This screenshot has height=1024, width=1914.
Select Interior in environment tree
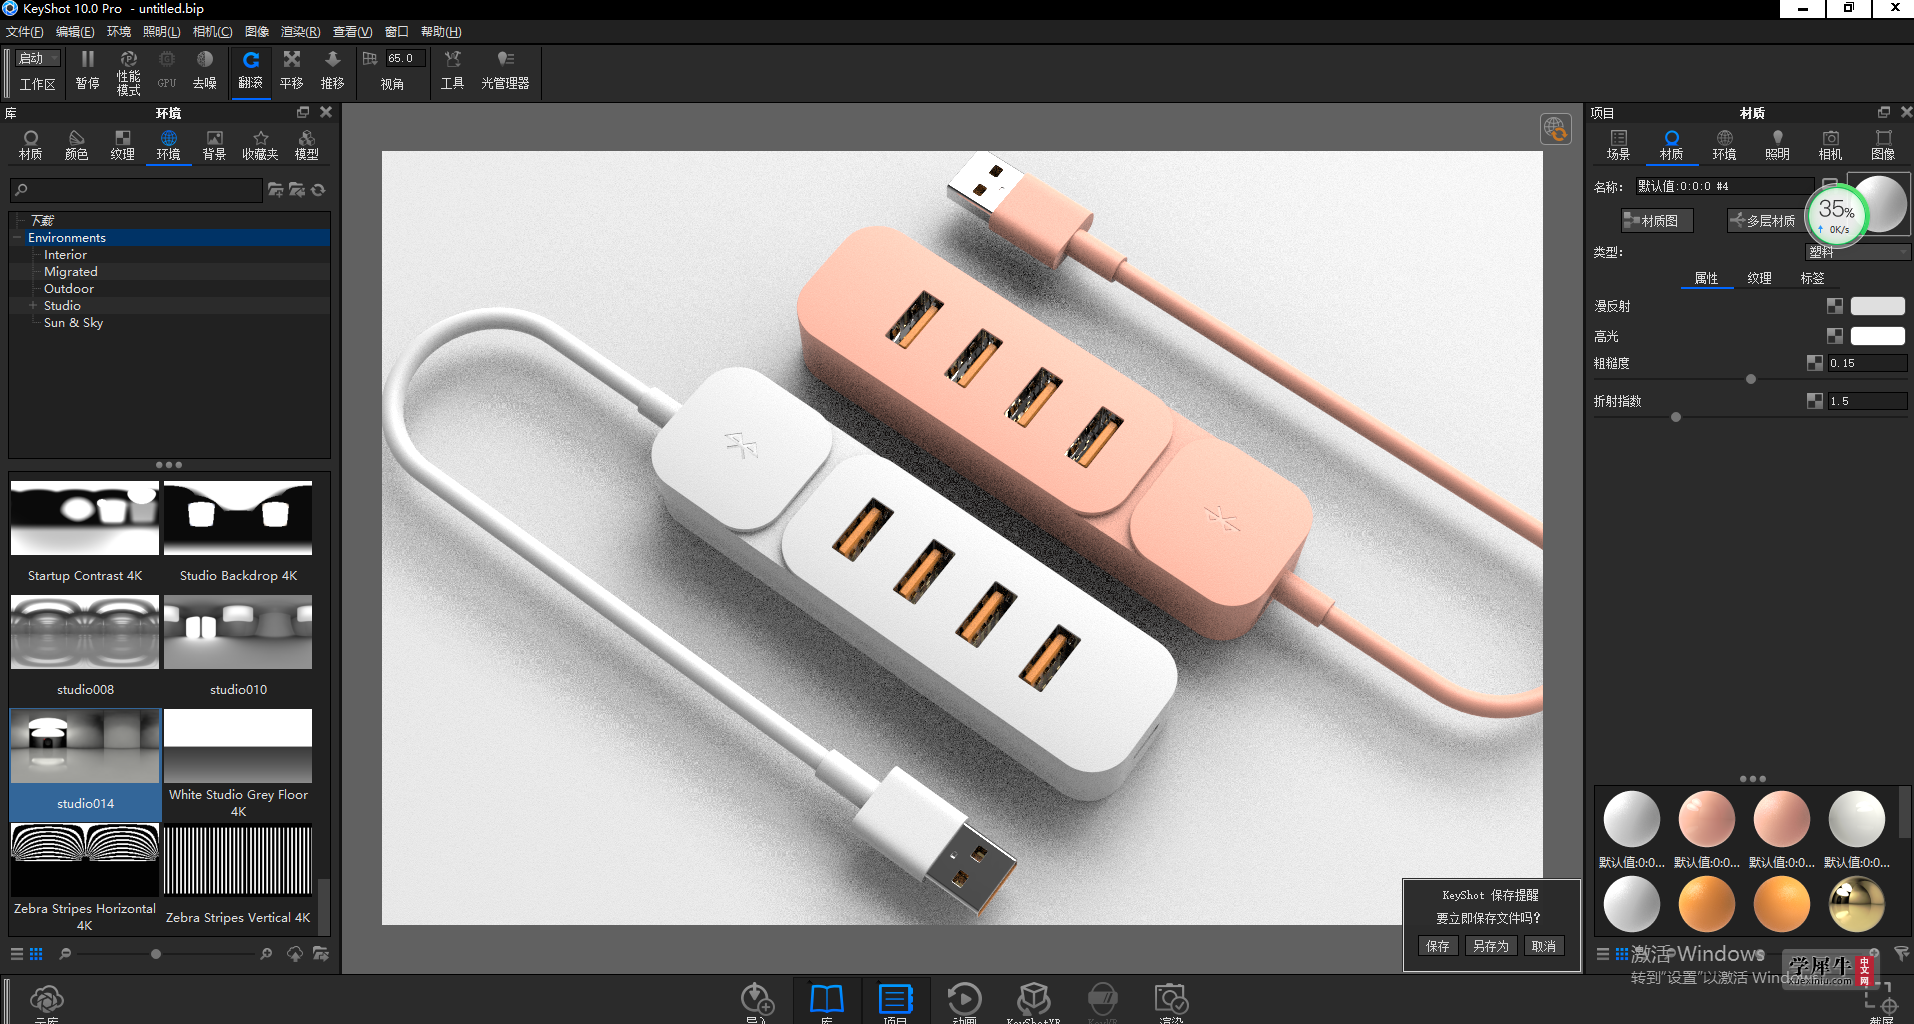(x=65, y=255)
